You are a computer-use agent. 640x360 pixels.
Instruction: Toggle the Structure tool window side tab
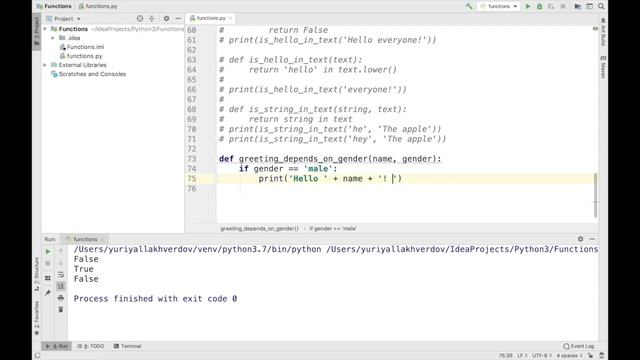click(37, 274)
